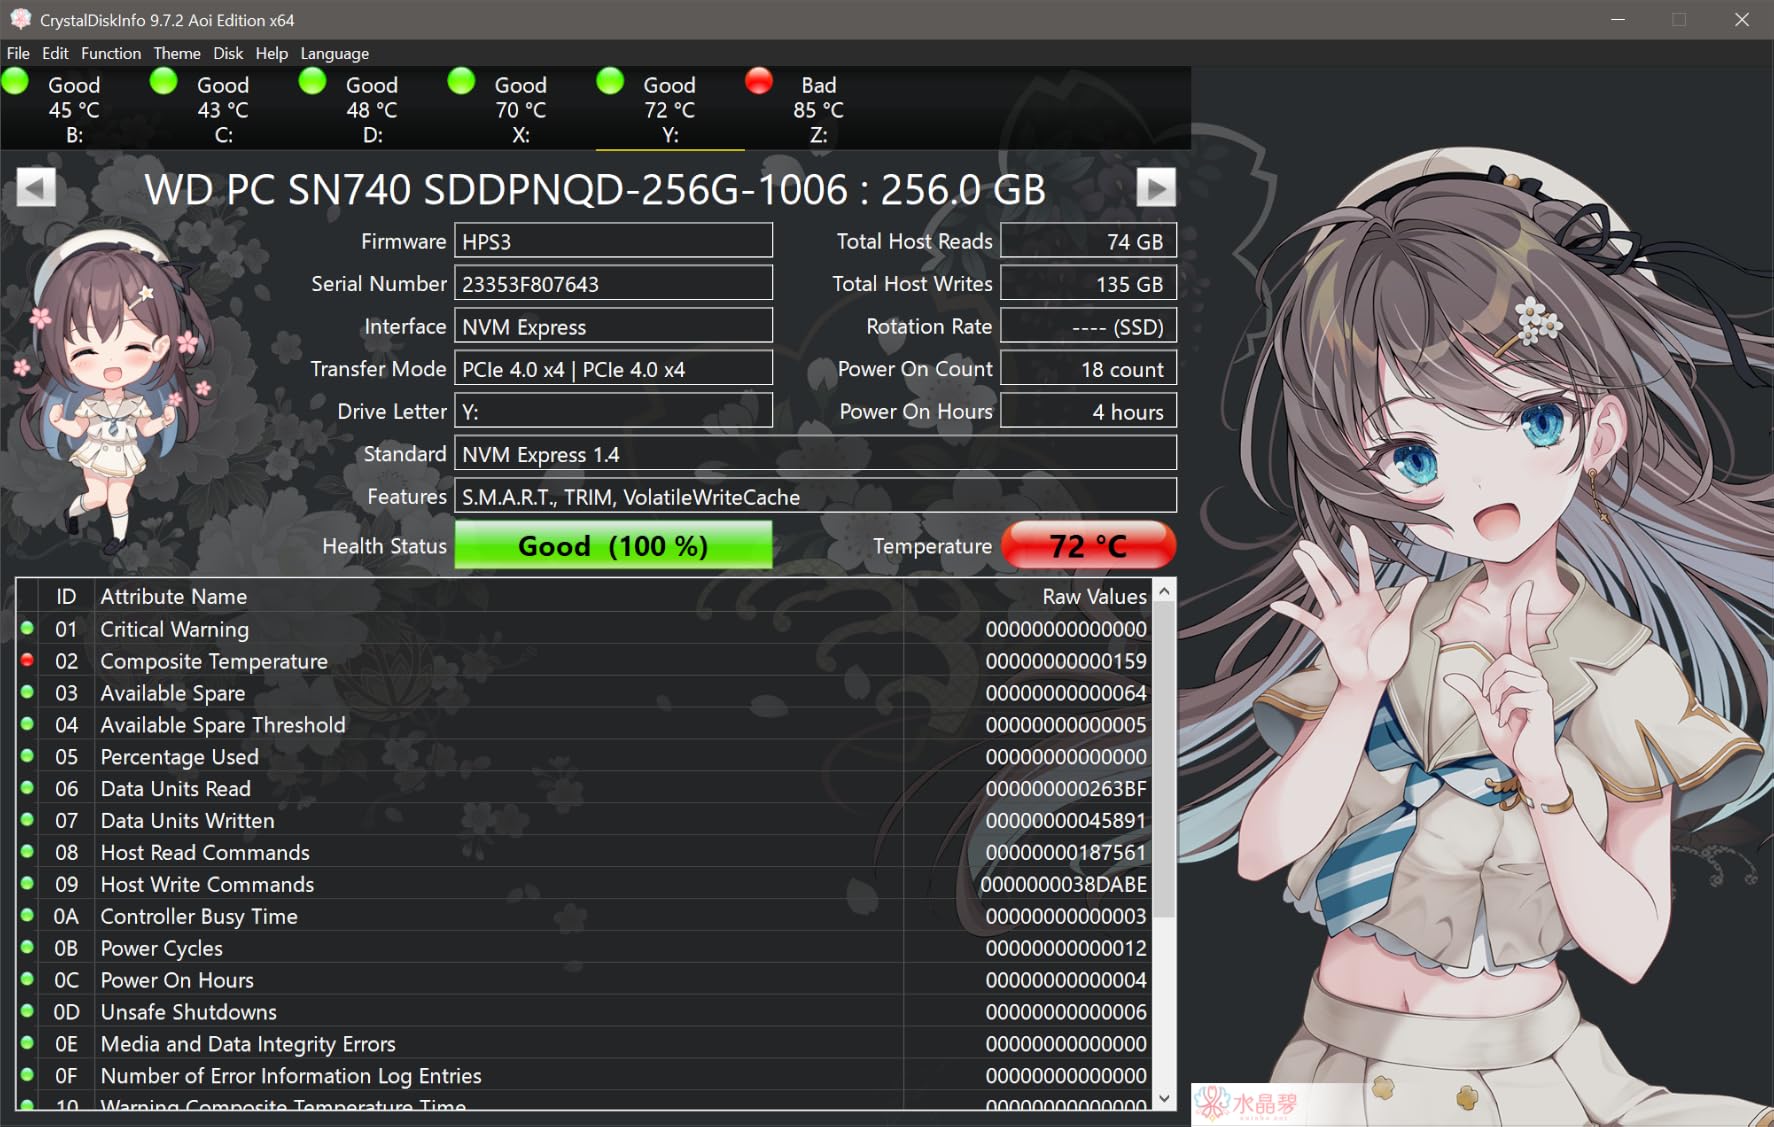Open the Help menu
The image size is (1774, 1127).
pyautogui.click(x=271, y=53)
